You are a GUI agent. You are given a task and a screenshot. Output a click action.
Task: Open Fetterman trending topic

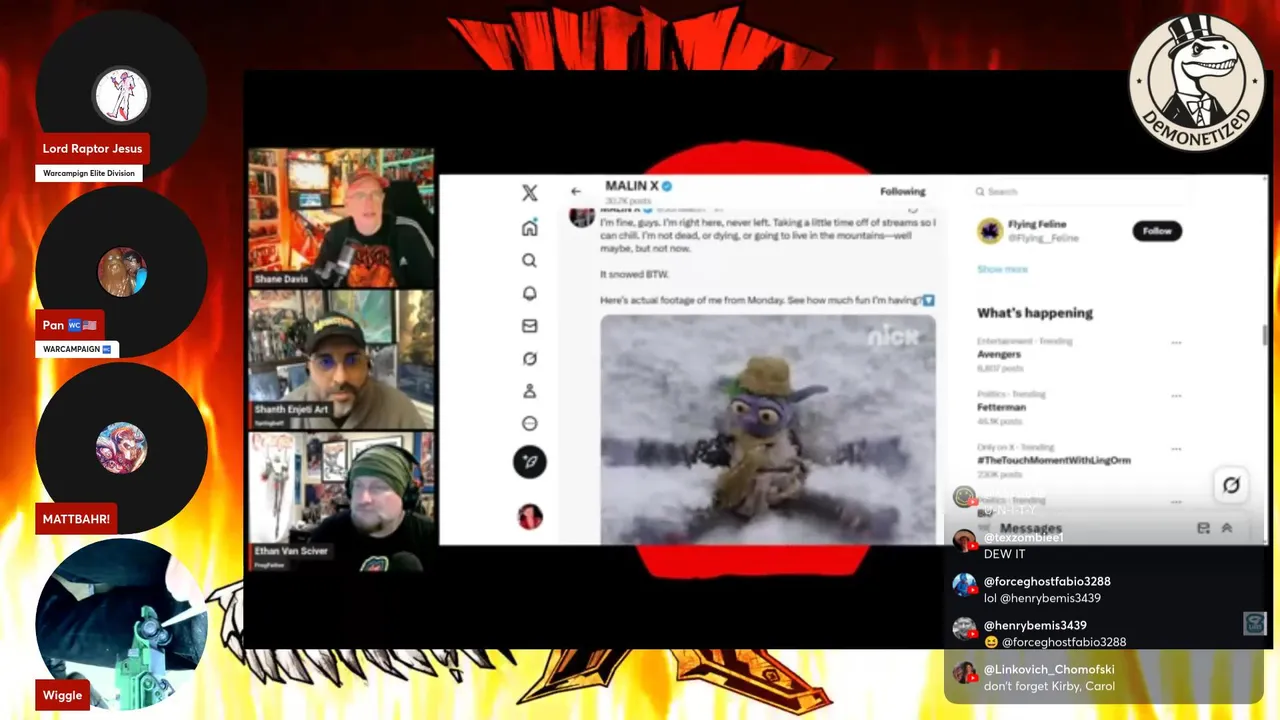point(1002,407)
